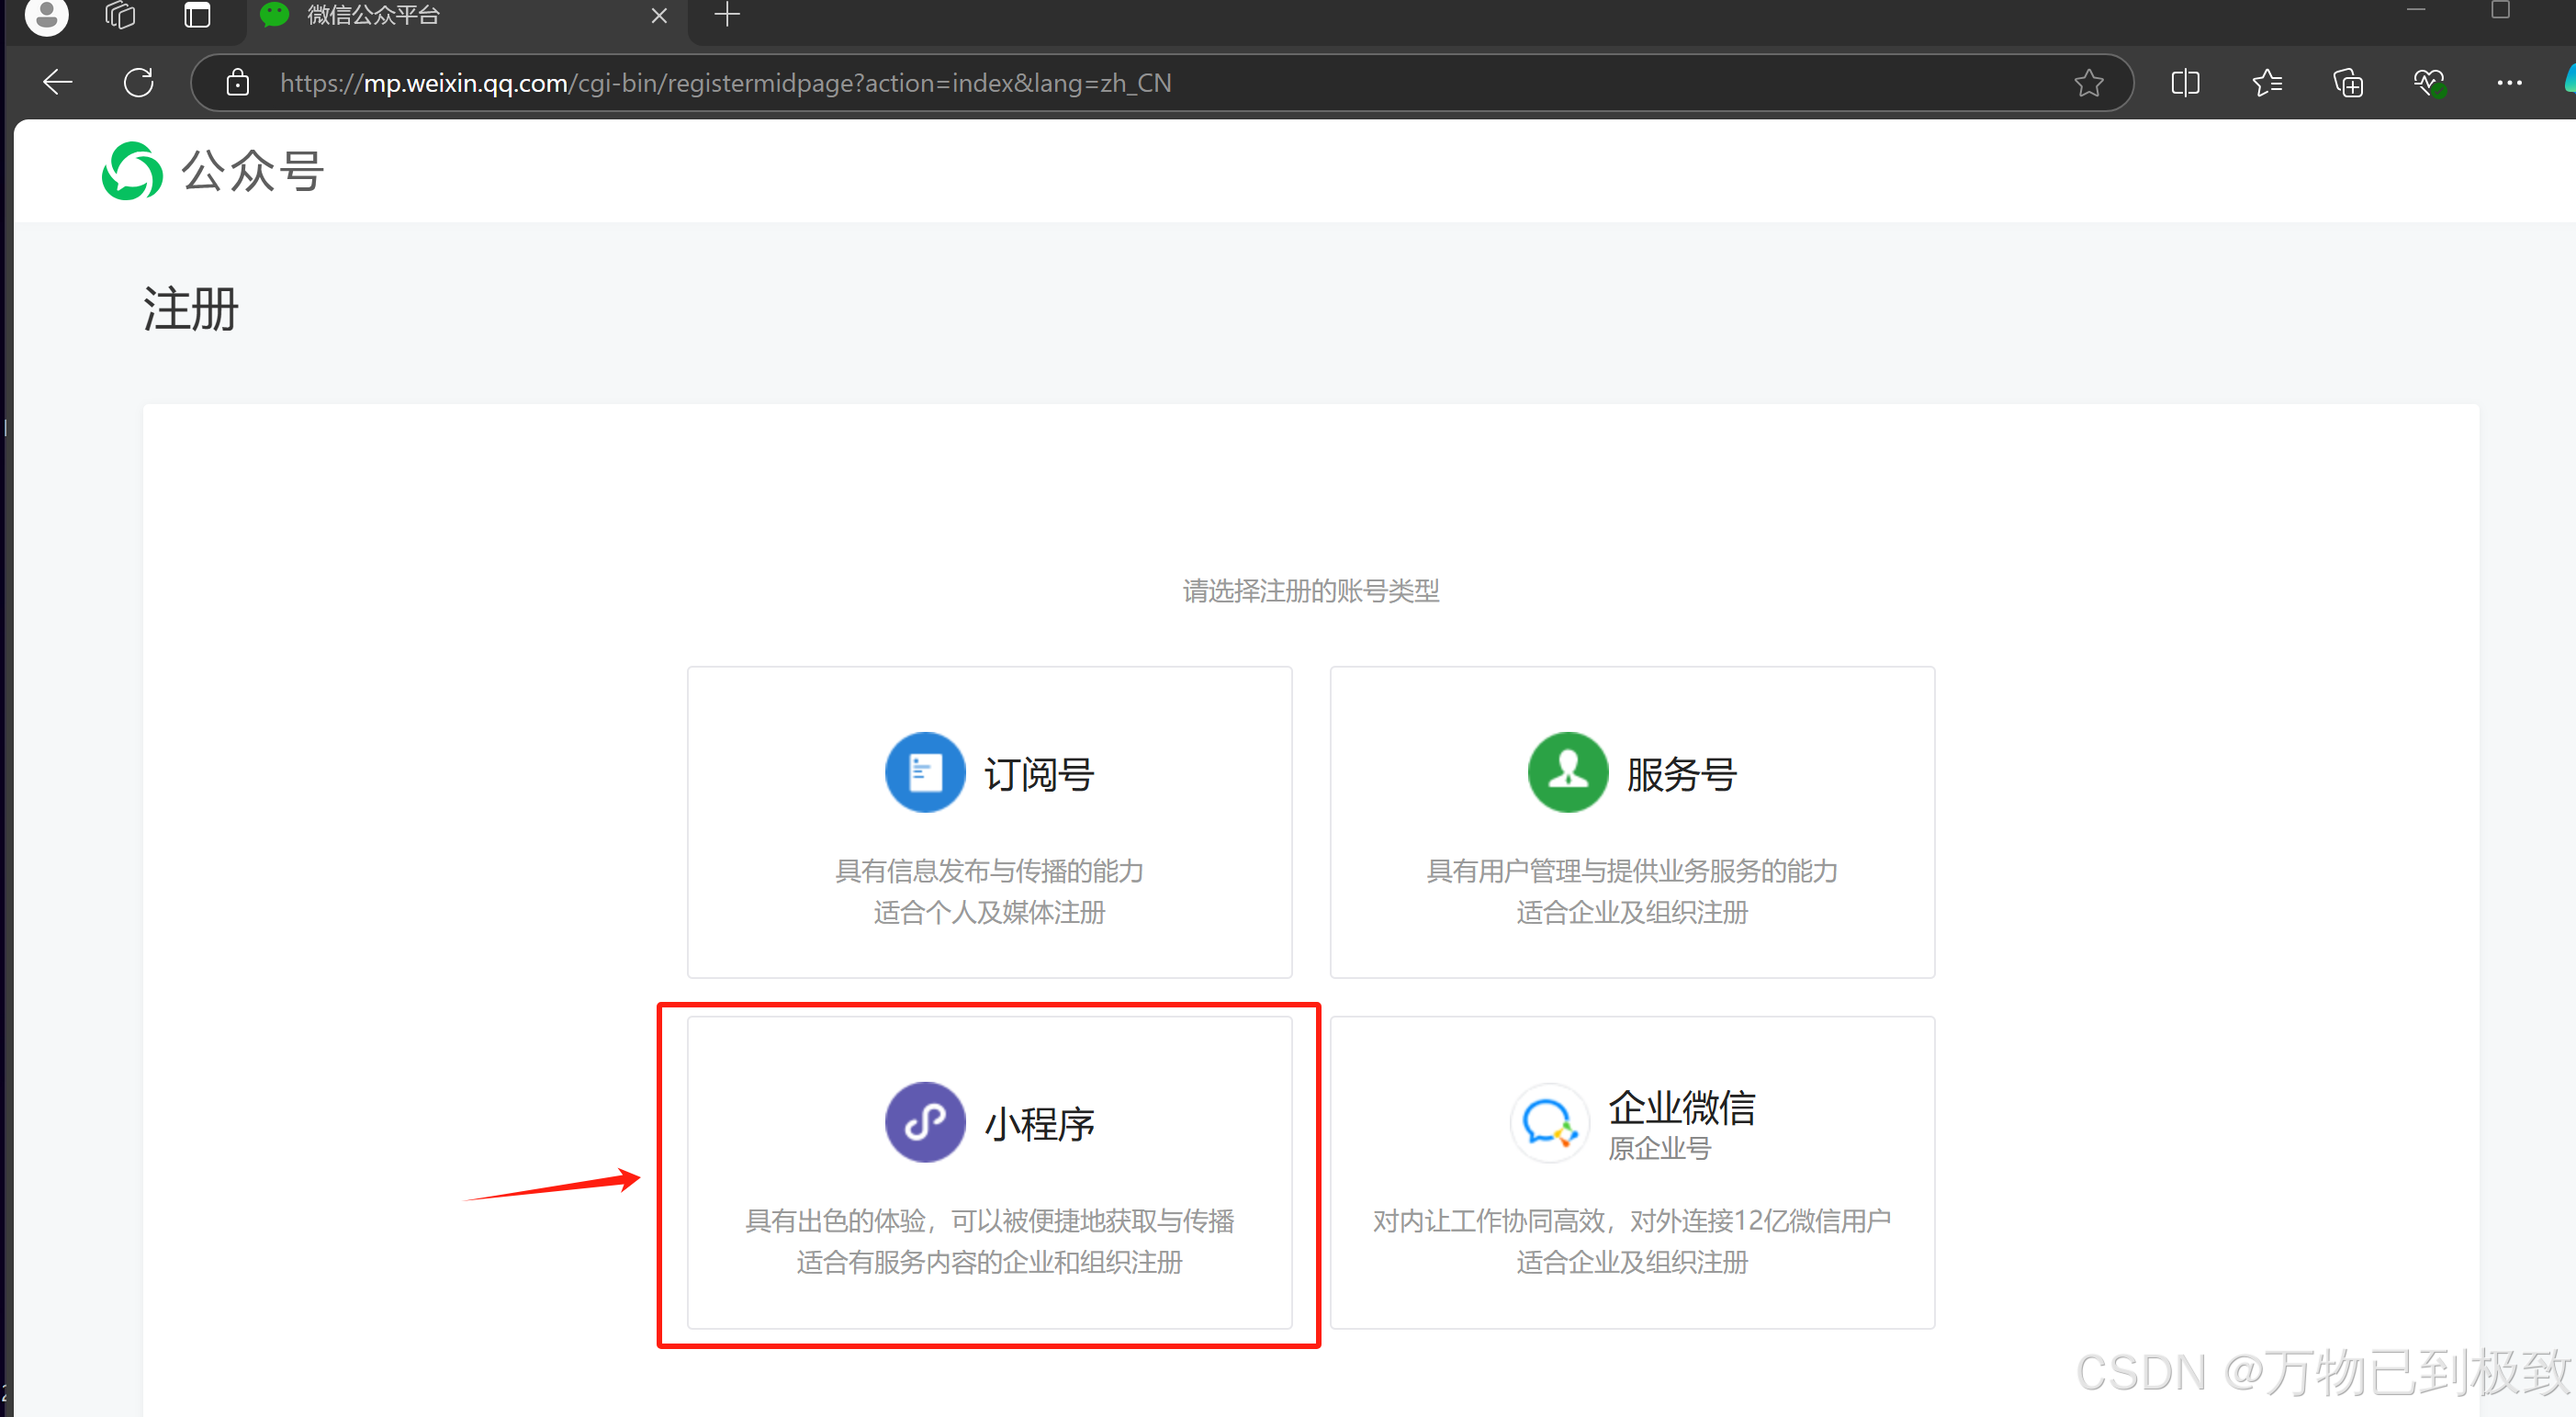The image size is (2576, 1417).
Task: Click the address bar URL
Action: [725, 82]
